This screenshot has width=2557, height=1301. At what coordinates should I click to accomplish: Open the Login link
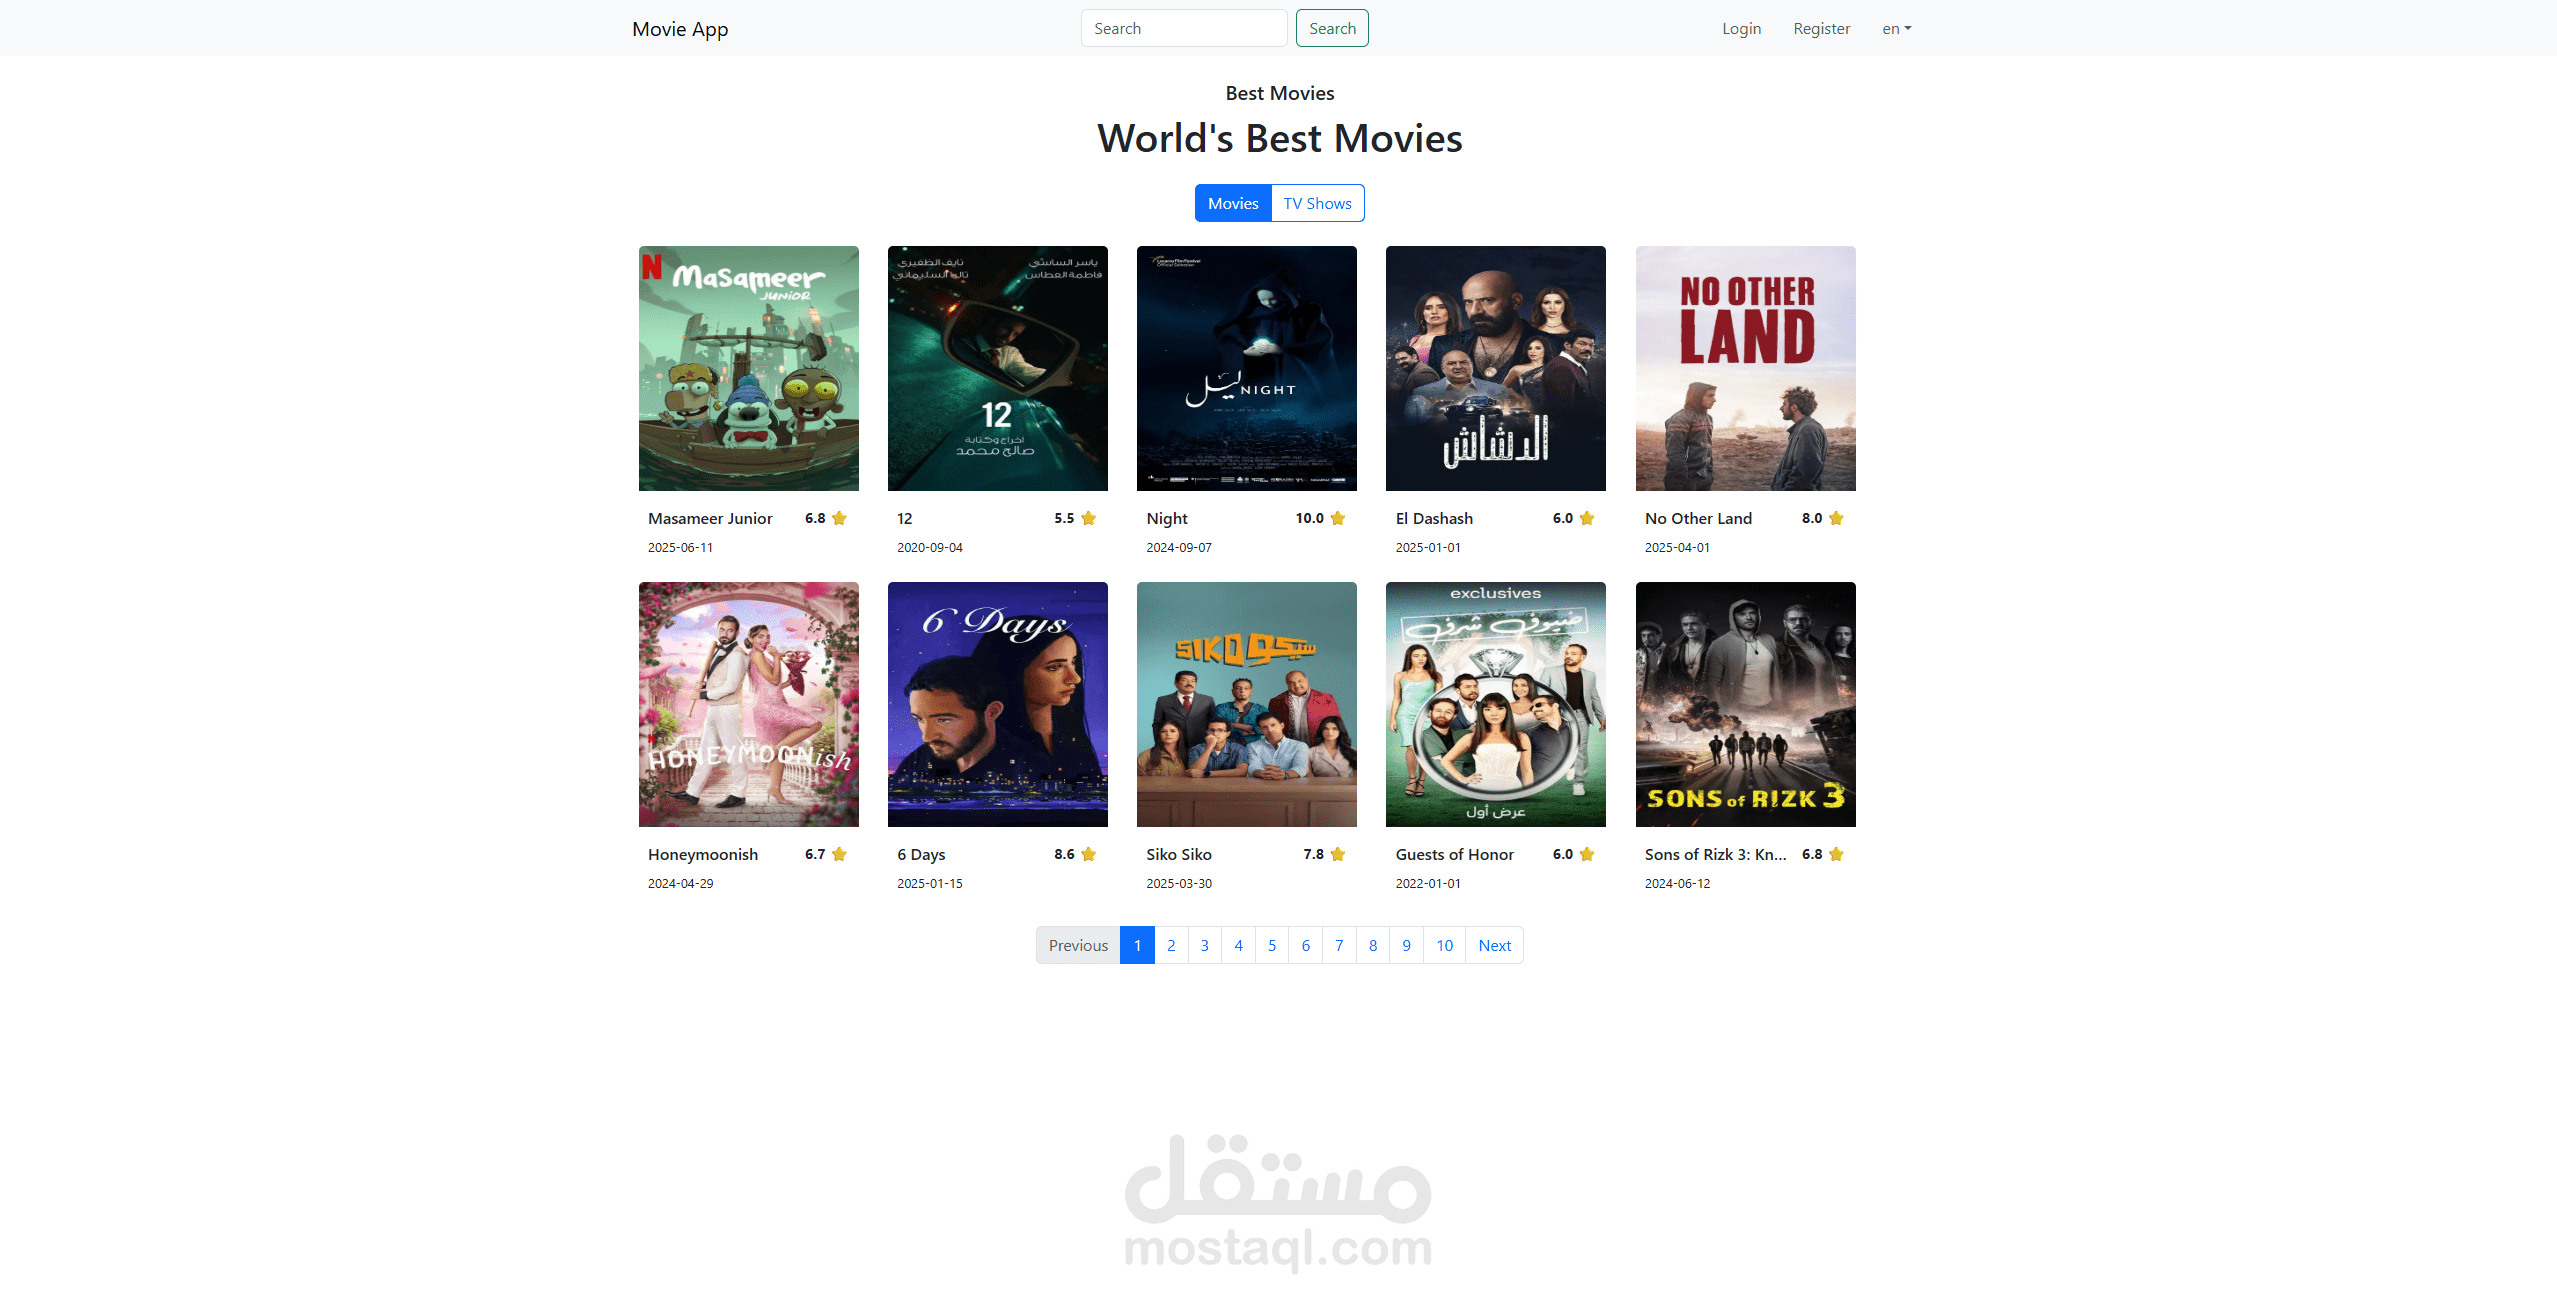[1741, 29]
